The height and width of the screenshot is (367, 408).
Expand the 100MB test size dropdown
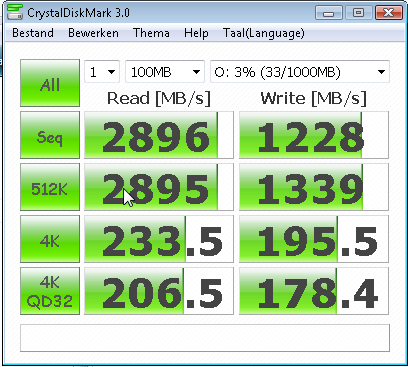coord(165,72)
